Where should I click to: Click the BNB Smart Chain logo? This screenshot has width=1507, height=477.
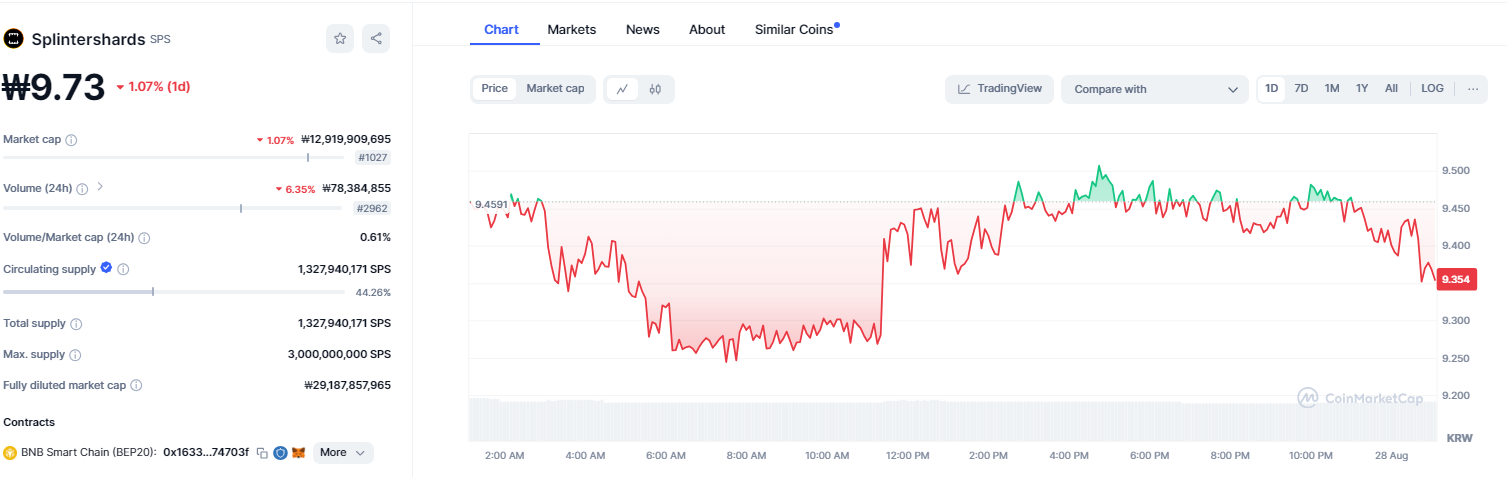click(10, 453)
